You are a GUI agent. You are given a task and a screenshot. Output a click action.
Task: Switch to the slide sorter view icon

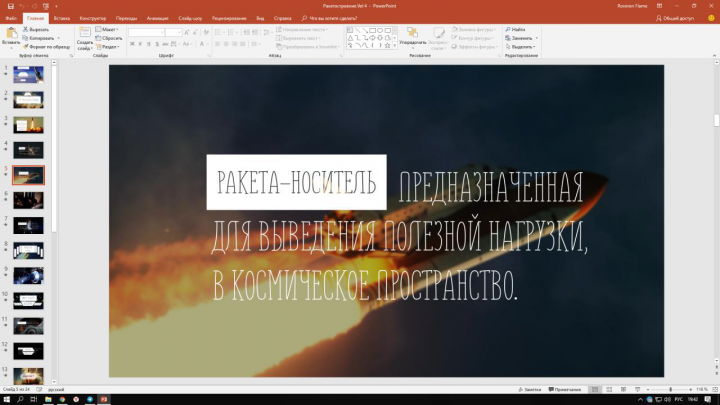pos(609,389)
